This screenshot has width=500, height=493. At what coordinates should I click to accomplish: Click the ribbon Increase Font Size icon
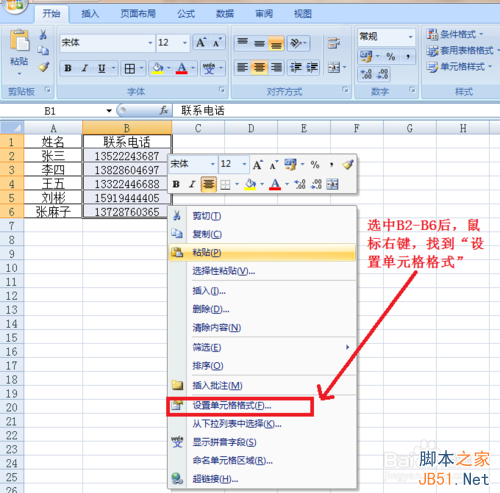(201, 43)
